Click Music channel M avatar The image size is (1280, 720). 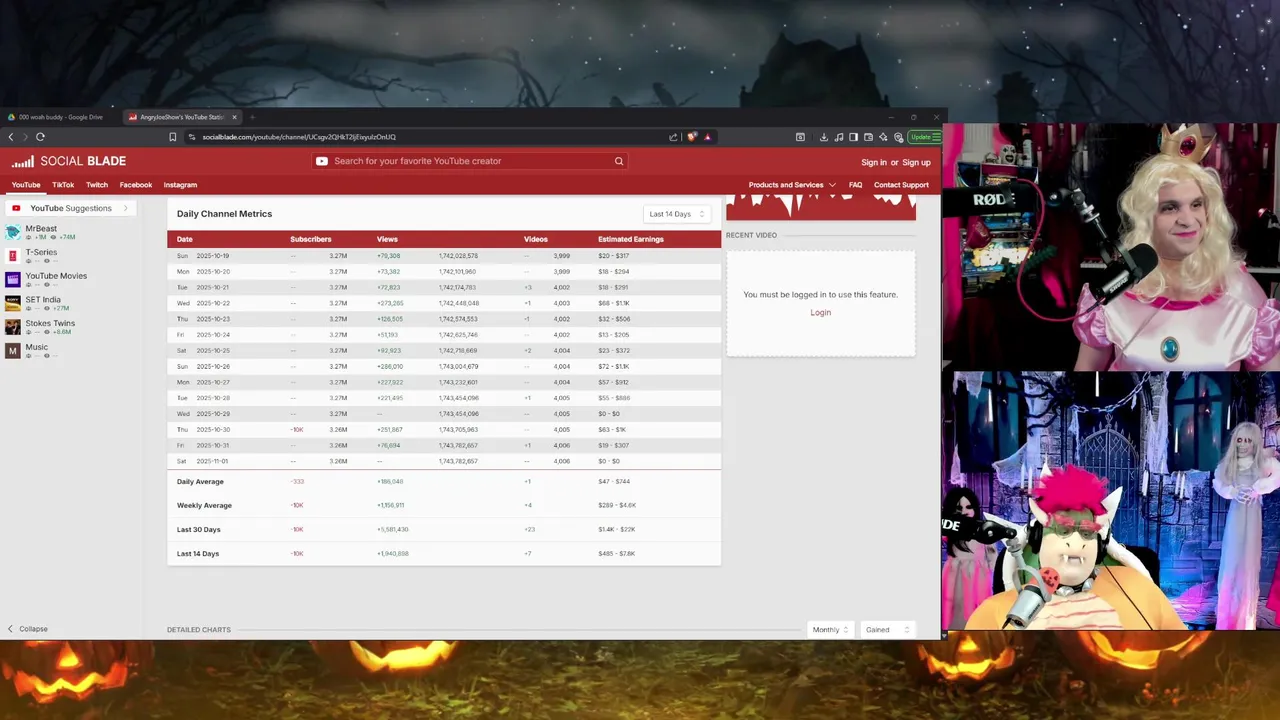tap(12, 350)
